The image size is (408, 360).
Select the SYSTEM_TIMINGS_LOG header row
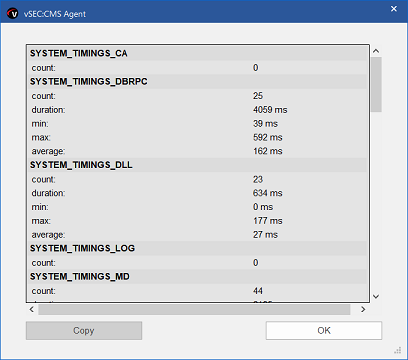click(198, 248)
